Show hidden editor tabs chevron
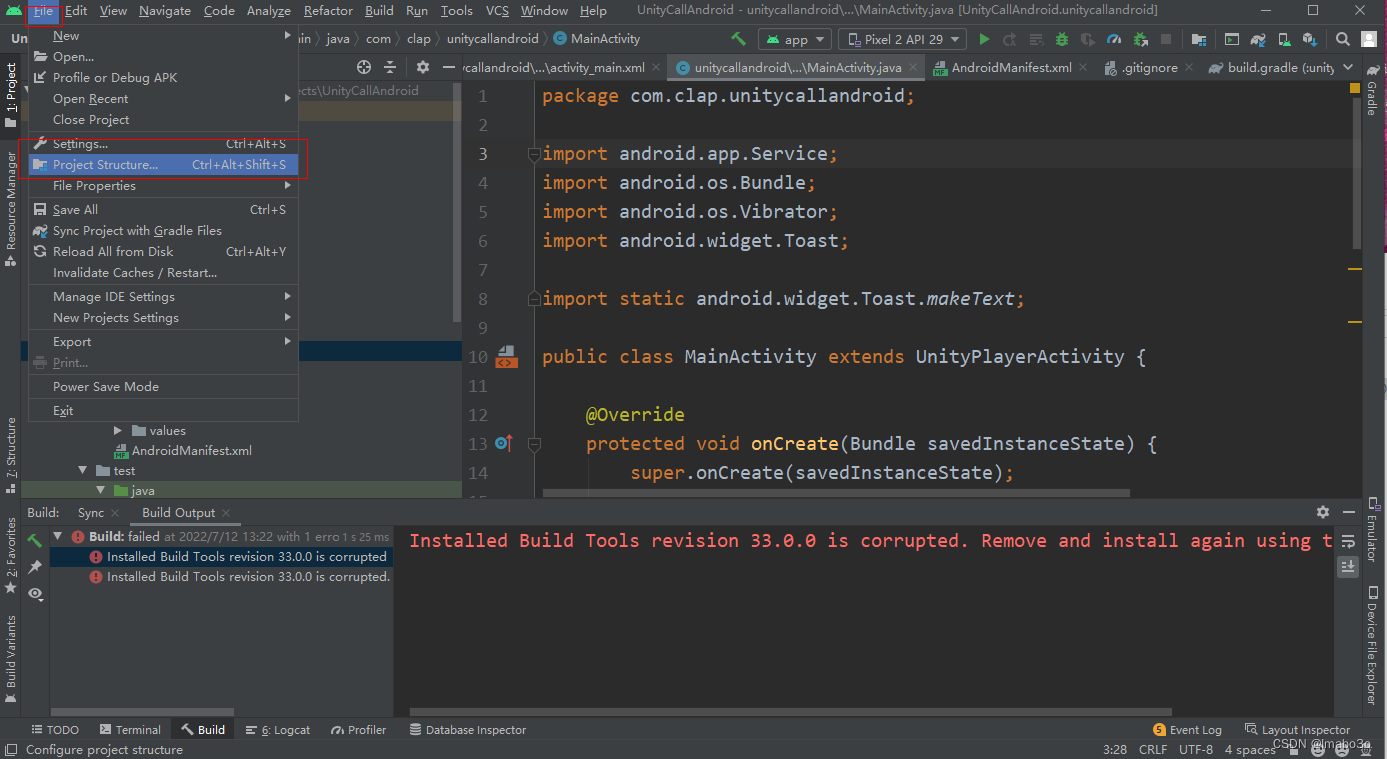Image resolution: width=1387 pixels, height=759 pixels. point(1348,67)
